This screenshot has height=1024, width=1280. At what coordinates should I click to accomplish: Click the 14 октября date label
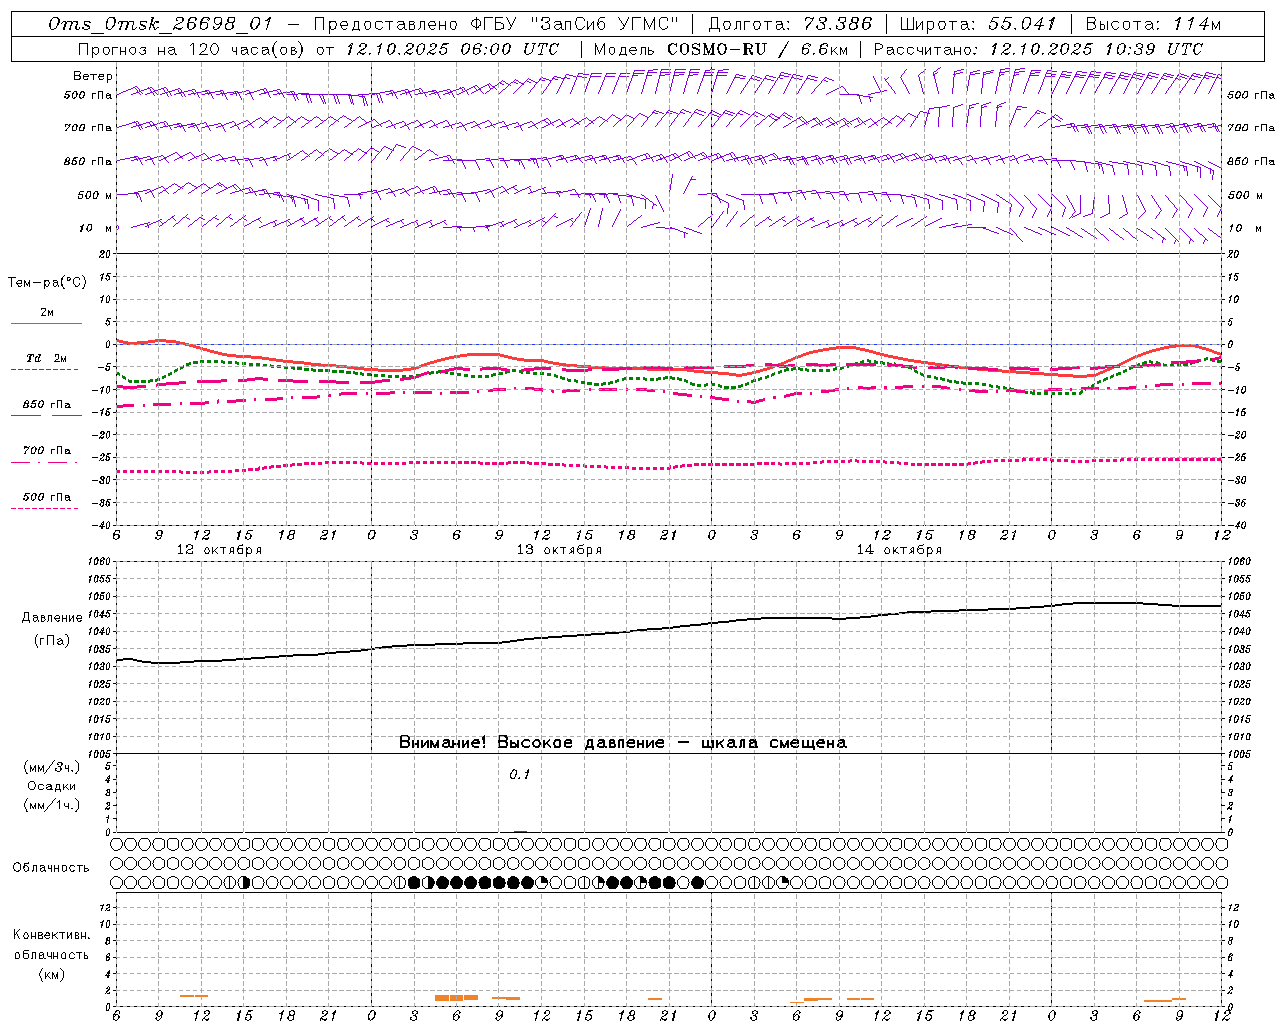click(x=899, y=550)
